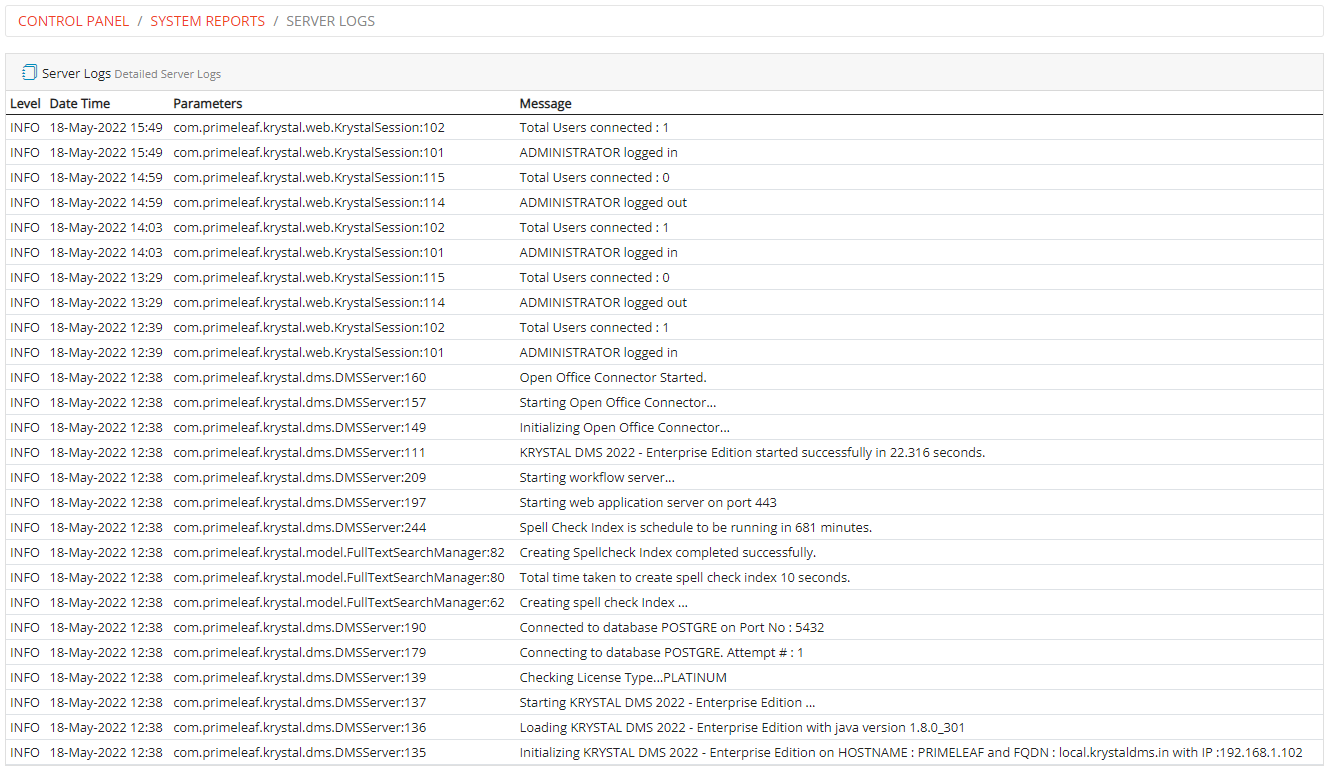Sort logs by the Level column header
Screen dimensions: 1325x784
tap(25, 103)
